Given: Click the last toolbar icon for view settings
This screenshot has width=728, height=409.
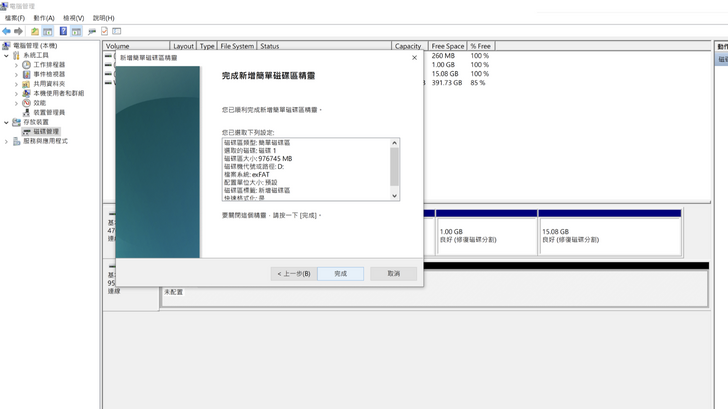Looking at the screenshot, I should [117, 31].
